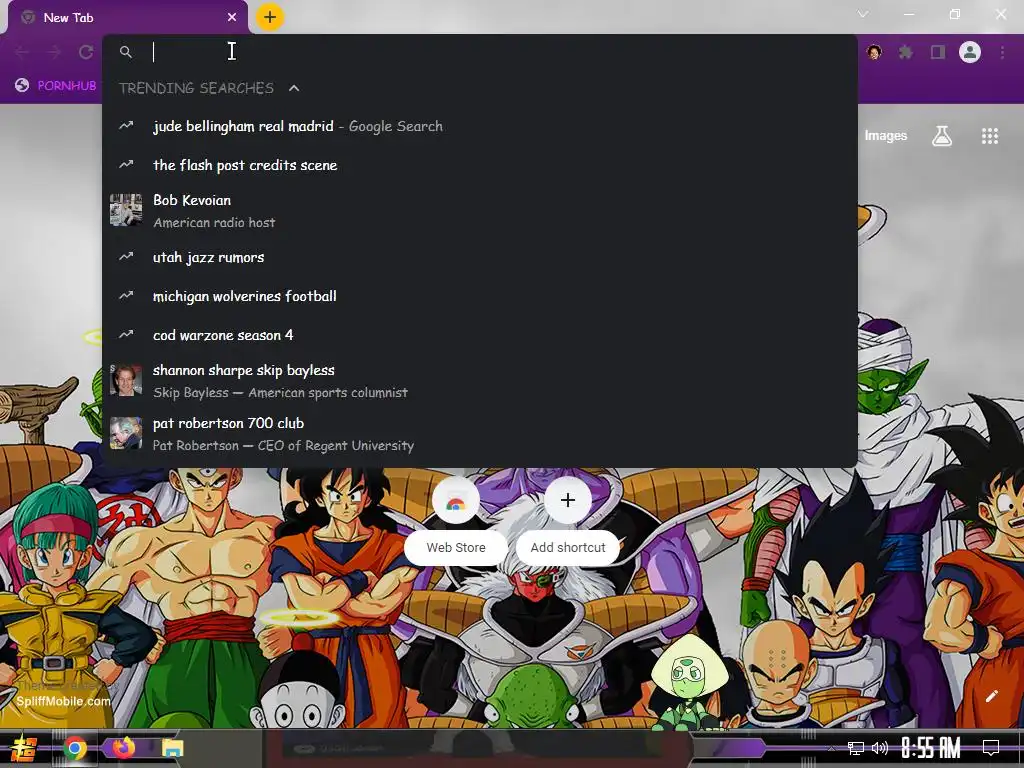Screen dimensions: 1024x768
Task: Click the network tray icon
Action: (856, 748)
